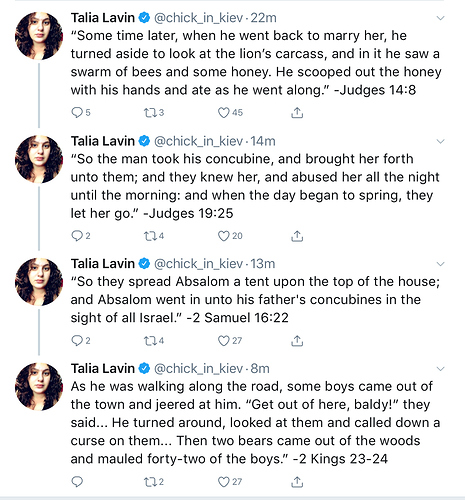The width and height of the screenshot is (465, 500).
Task: Share the Judges 14:8 tweet
Action: click(x=297, y=113)
